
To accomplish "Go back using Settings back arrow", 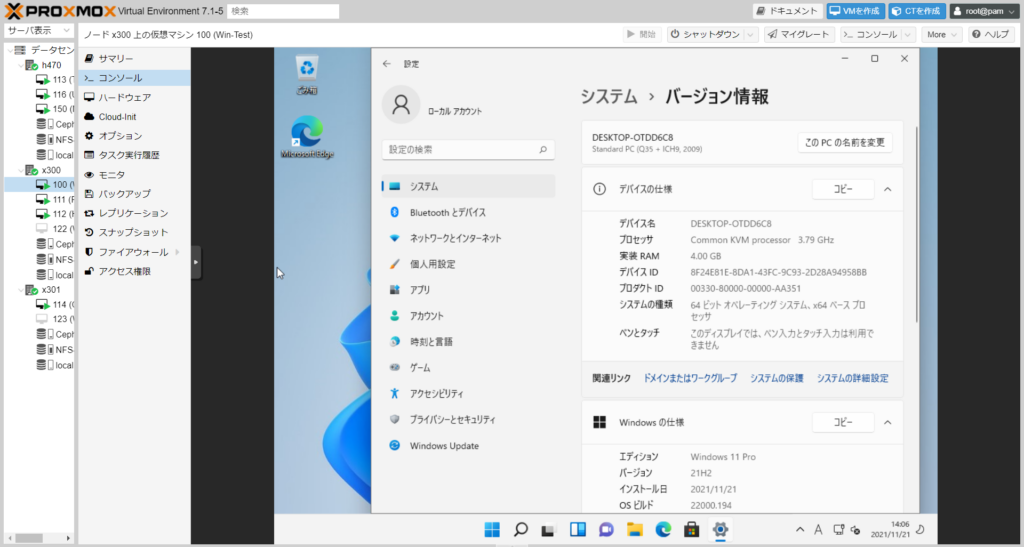I will [x=387, y=64].
